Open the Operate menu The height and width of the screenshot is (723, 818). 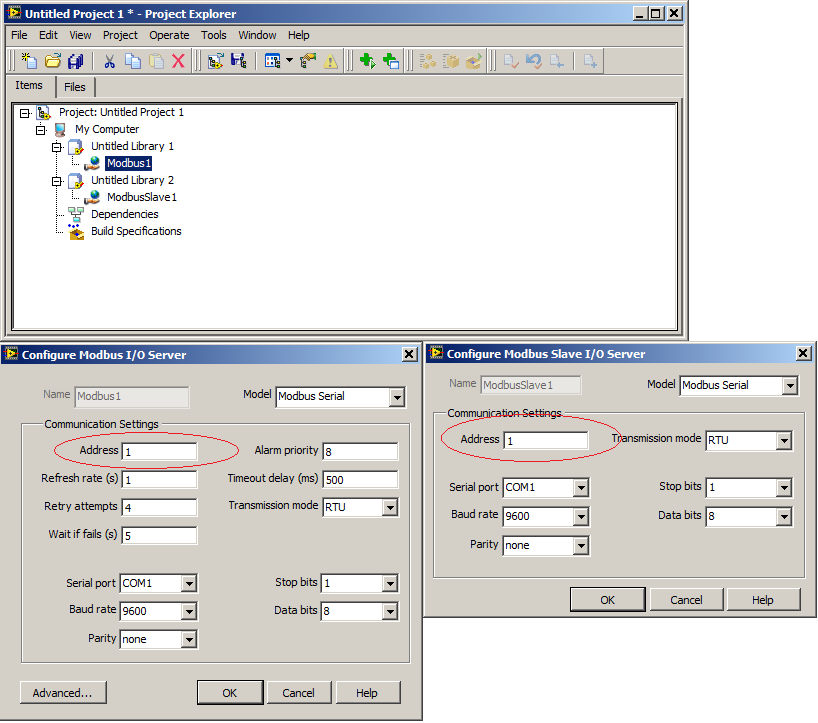coord(169,35)
